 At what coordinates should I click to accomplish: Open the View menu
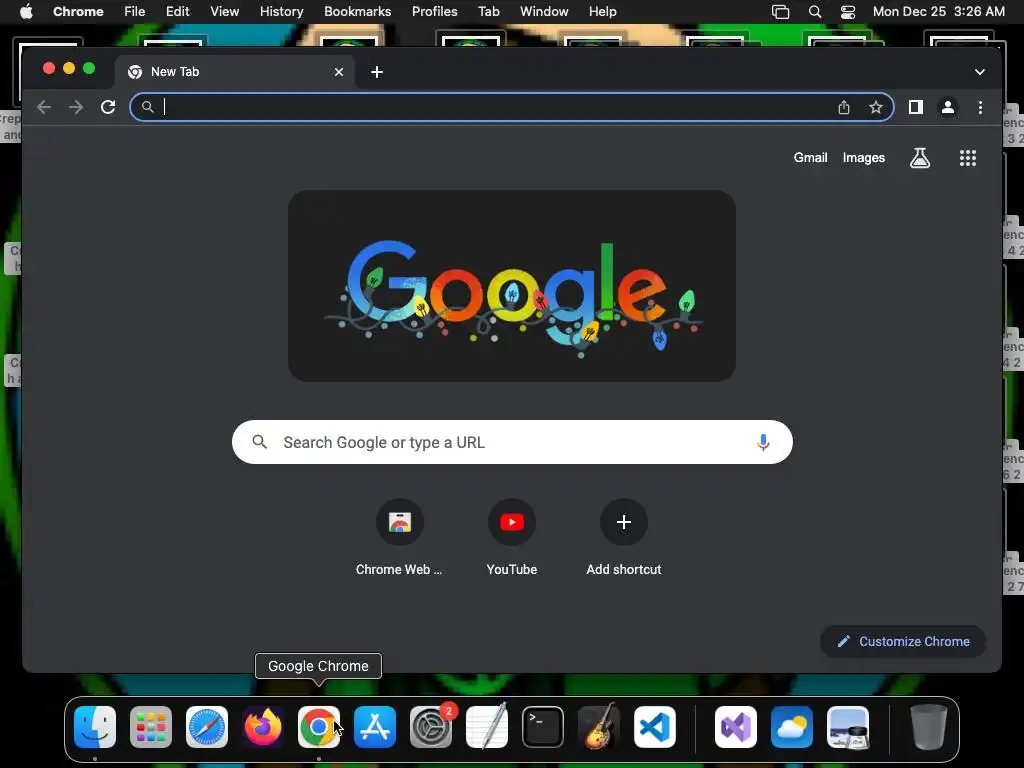tap(225, 12)
